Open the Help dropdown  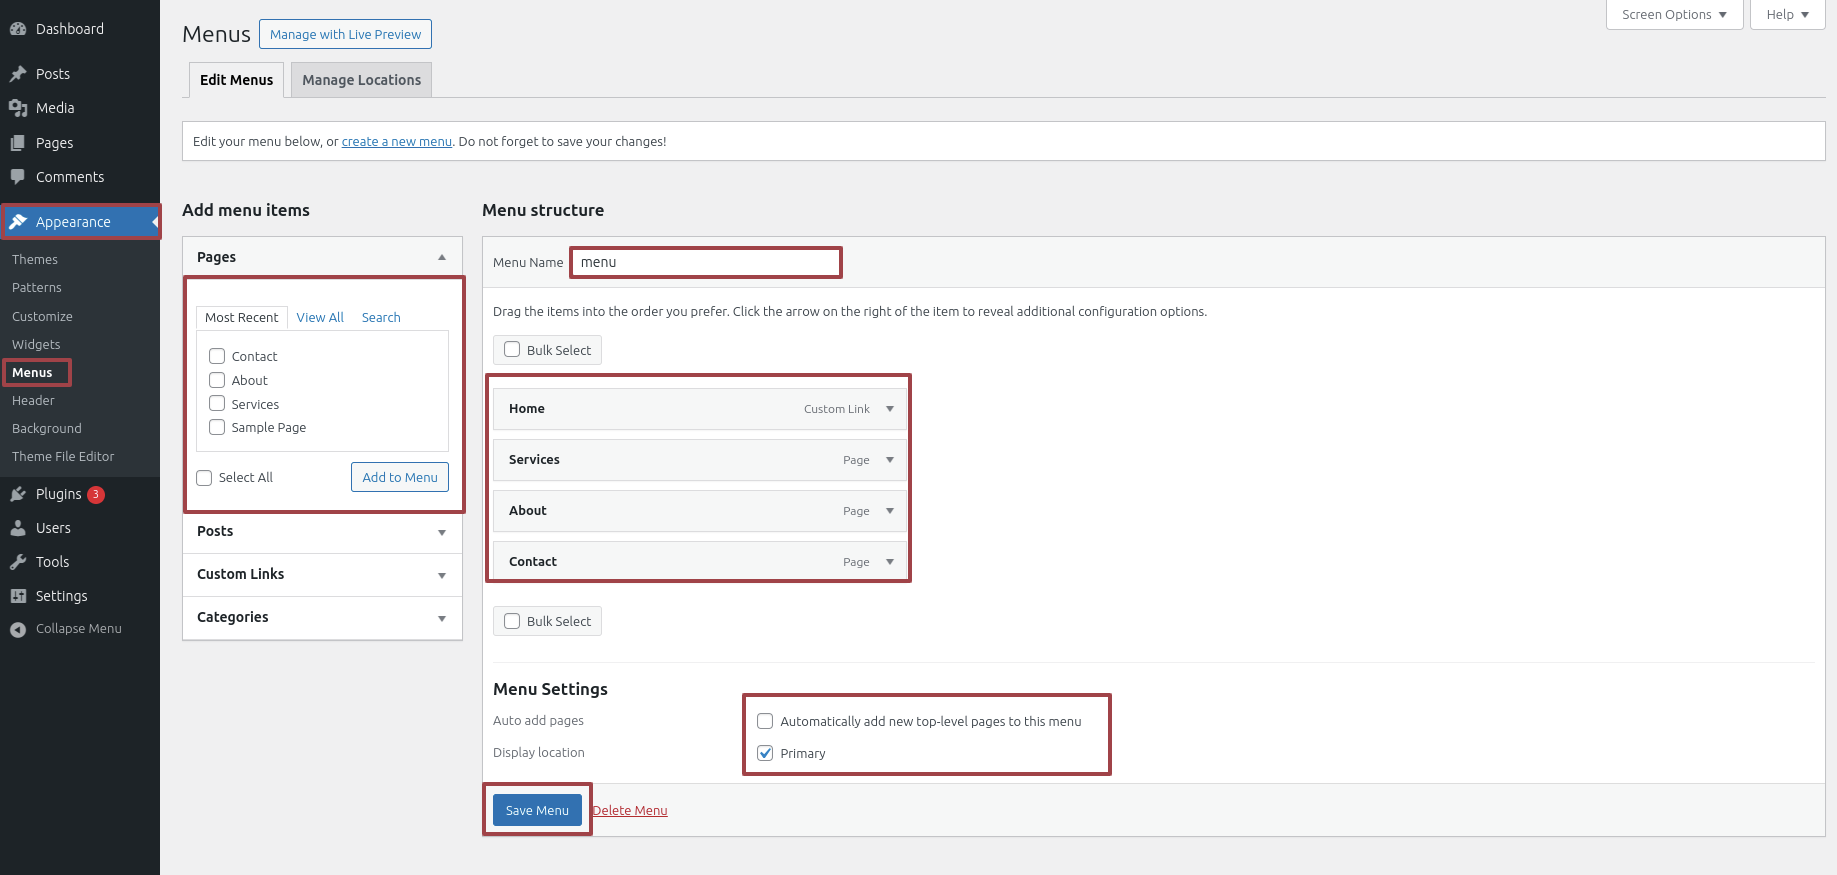pyautogui.click(x=1787, y=15)
